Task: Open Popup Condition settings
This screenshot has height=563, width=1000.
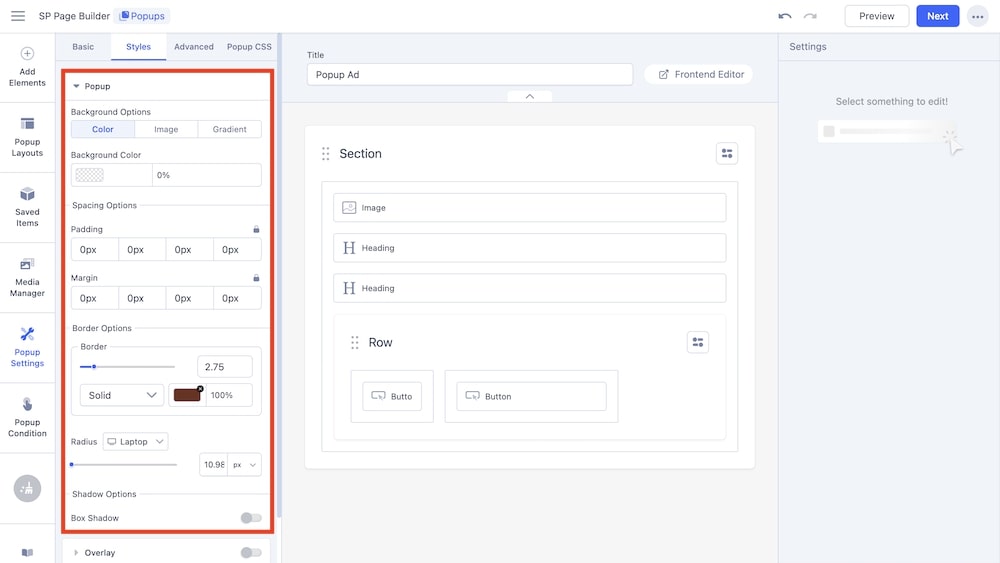Action: 27,417
